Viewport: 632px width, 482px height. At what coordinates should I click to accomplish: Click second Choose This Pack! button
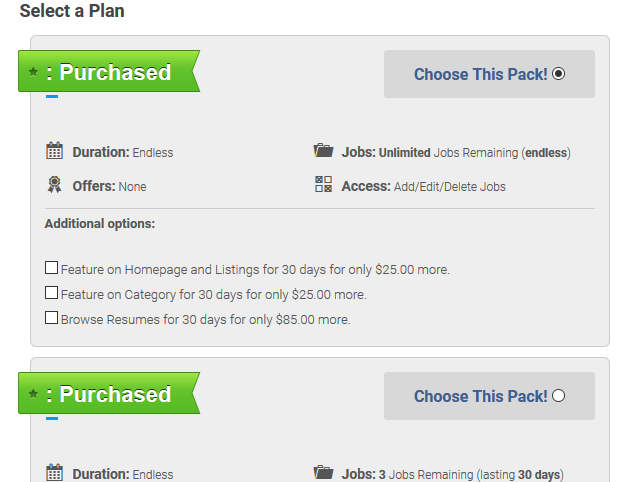[x=489, y=396]
